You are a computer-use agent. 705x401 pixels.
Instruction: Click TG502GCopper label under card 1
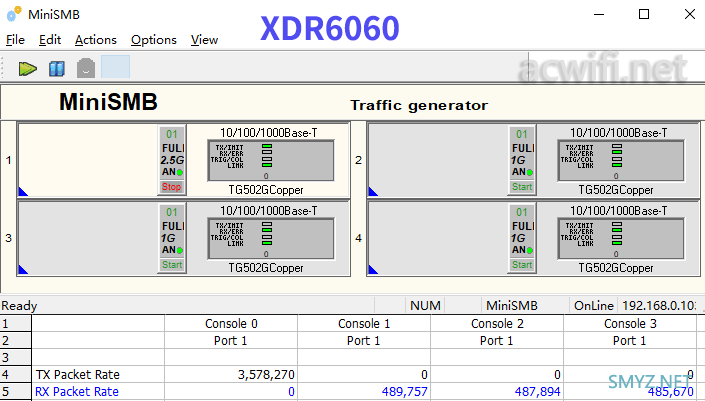pos(266,190)
